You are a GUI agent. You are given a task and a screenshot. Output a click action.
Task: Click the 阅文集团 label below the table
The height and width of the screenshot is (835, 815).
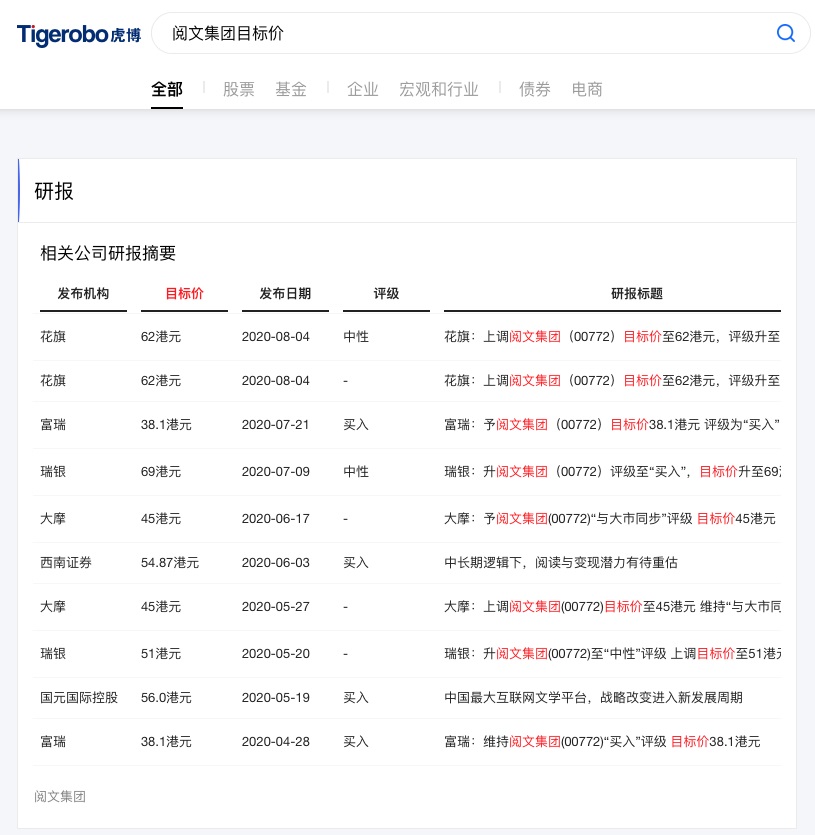tap(60, 796)
